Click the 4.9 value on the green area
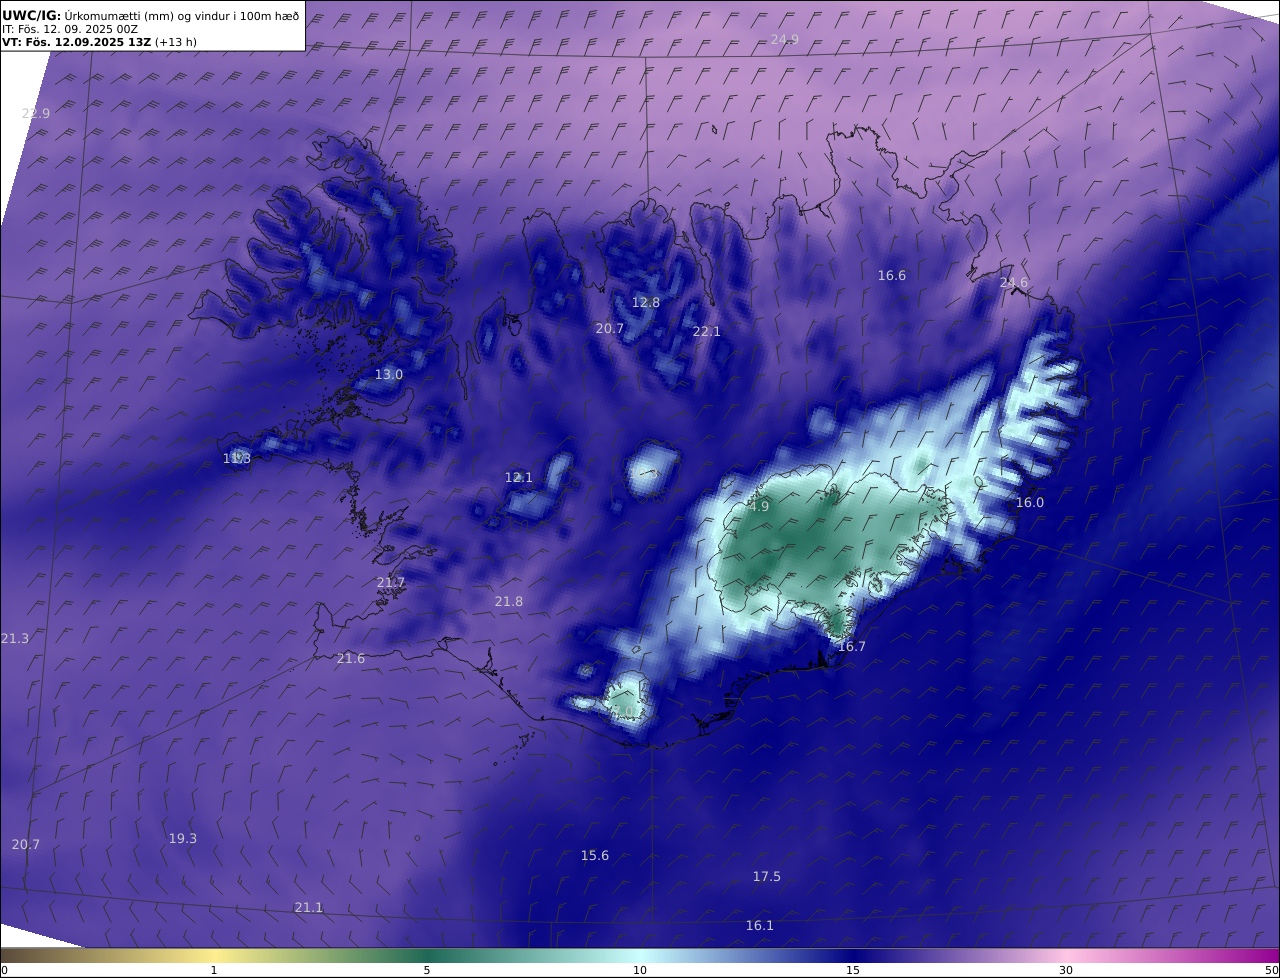1280x978 pixels. (759, 506)
